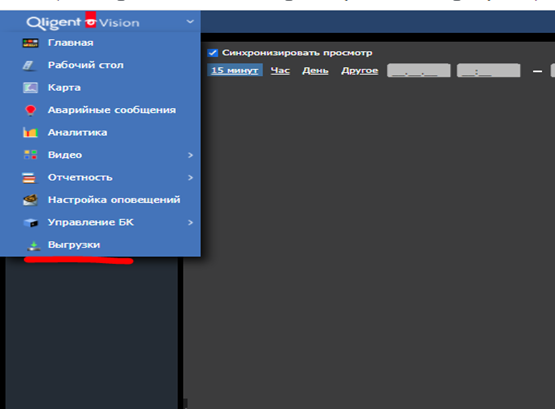Click the Видео colored grid icon
Image resolution: width=555 pixels, height=409 pixels.
click(30, 155)
